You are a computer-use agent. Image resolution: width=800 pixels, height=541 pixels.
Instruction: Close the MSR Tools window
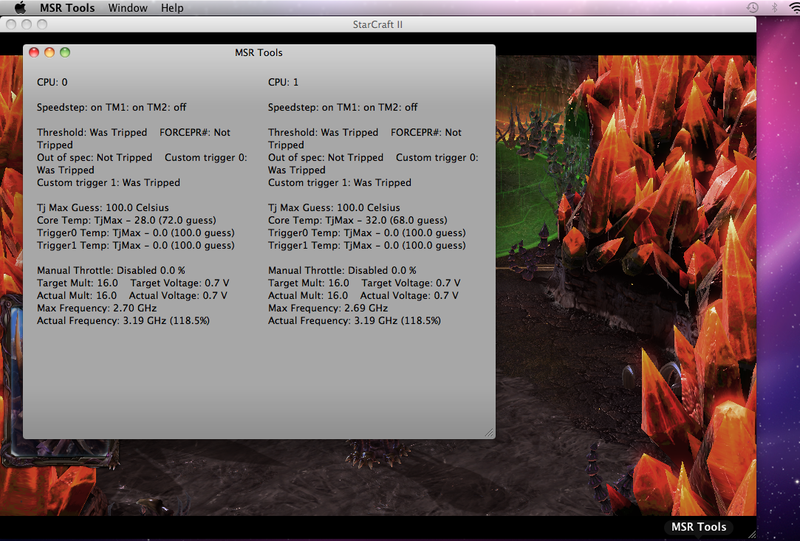[x=34, y=52]
